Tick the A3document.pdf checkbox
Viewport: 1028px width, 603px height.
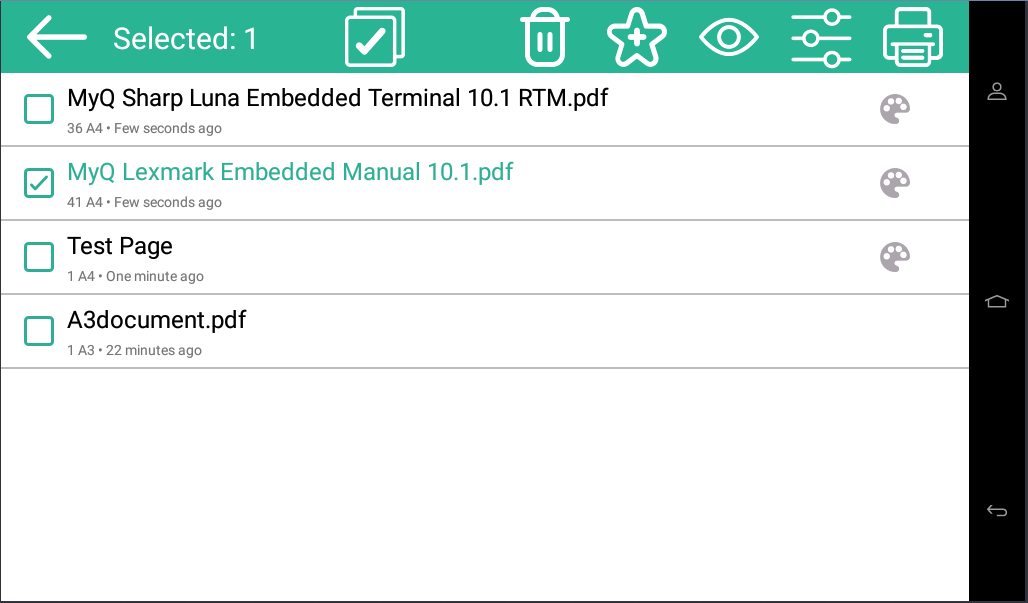[x=39, y=331]
